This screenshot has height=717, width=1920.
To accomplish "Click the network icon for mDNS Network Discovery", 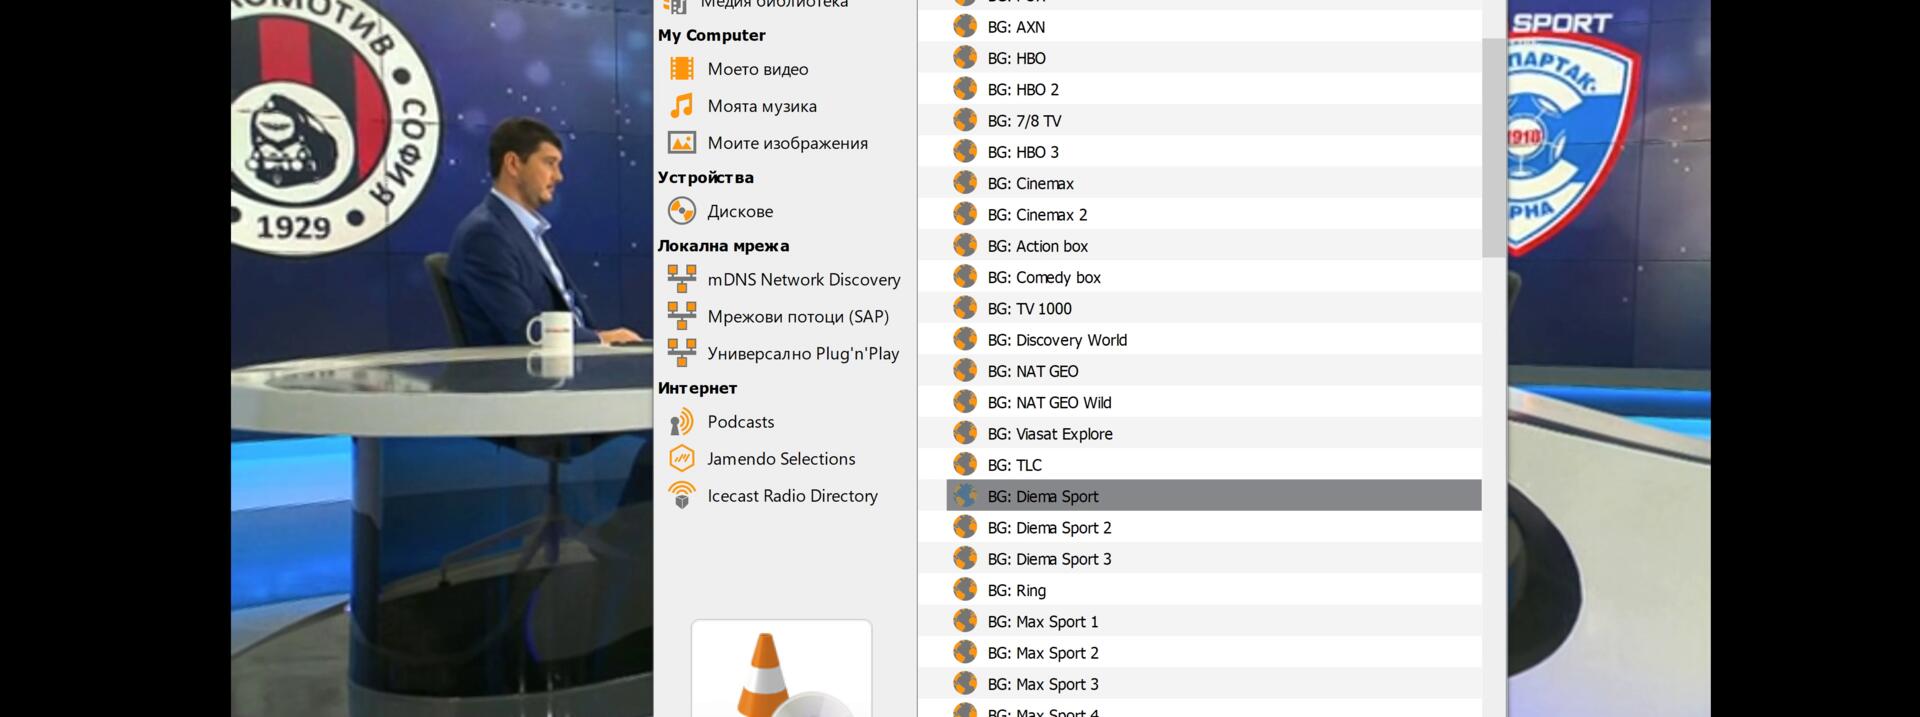I will coord(682,280).
